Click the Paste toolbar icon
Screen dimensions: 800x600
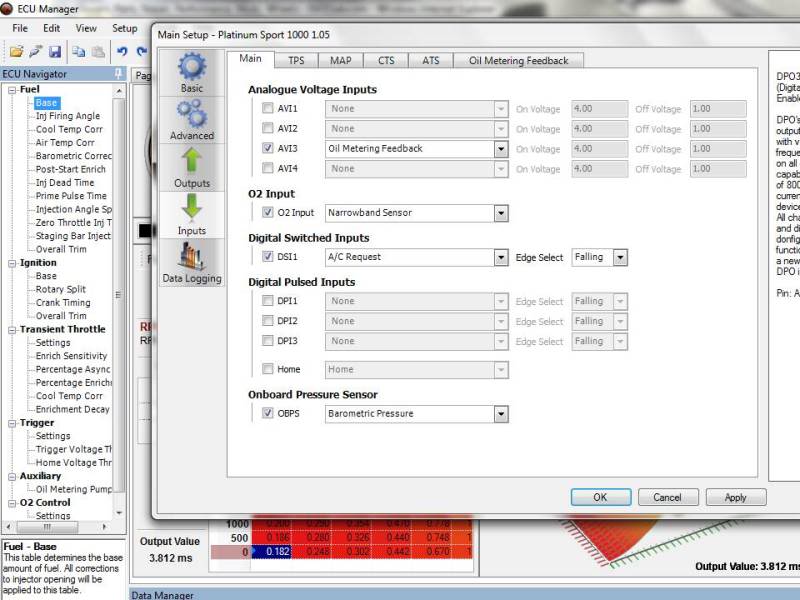coord(98,52)
